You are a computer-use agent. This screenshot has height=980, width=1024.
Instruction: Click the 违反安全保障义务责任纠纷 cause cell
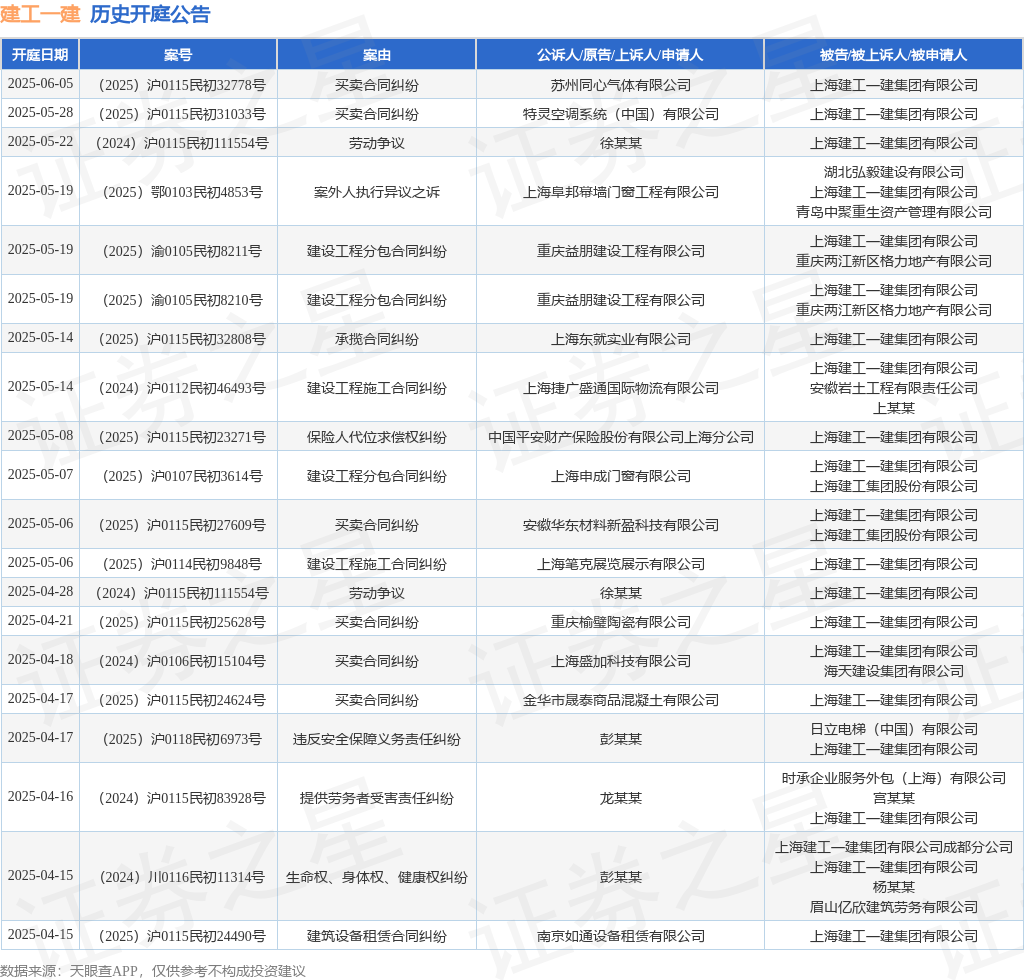(377, 739)
